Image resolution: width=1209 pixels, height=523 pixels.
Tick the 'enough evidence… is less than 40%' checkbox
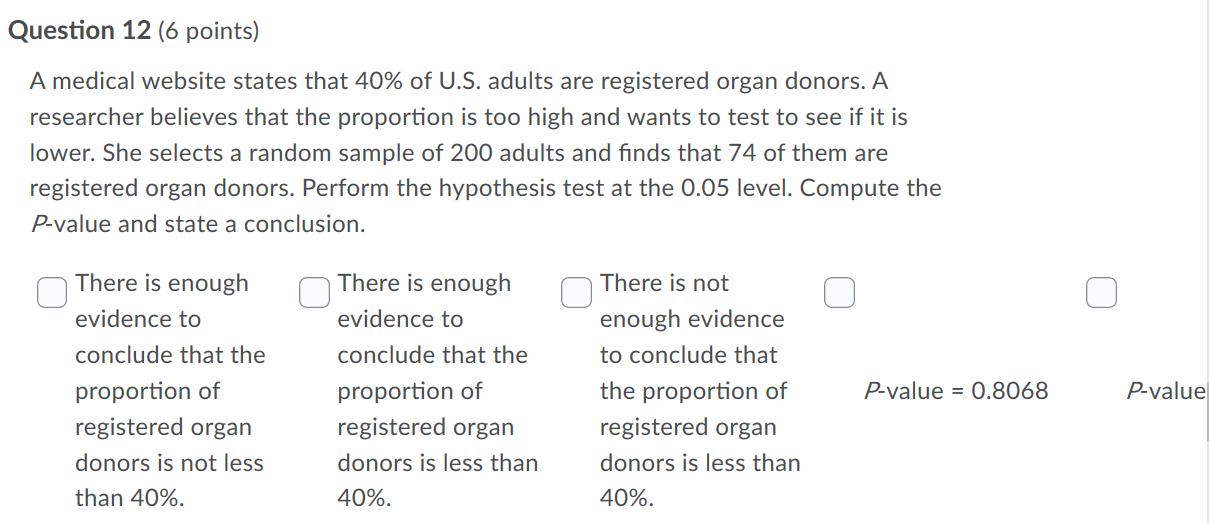(x=315, y=292)
